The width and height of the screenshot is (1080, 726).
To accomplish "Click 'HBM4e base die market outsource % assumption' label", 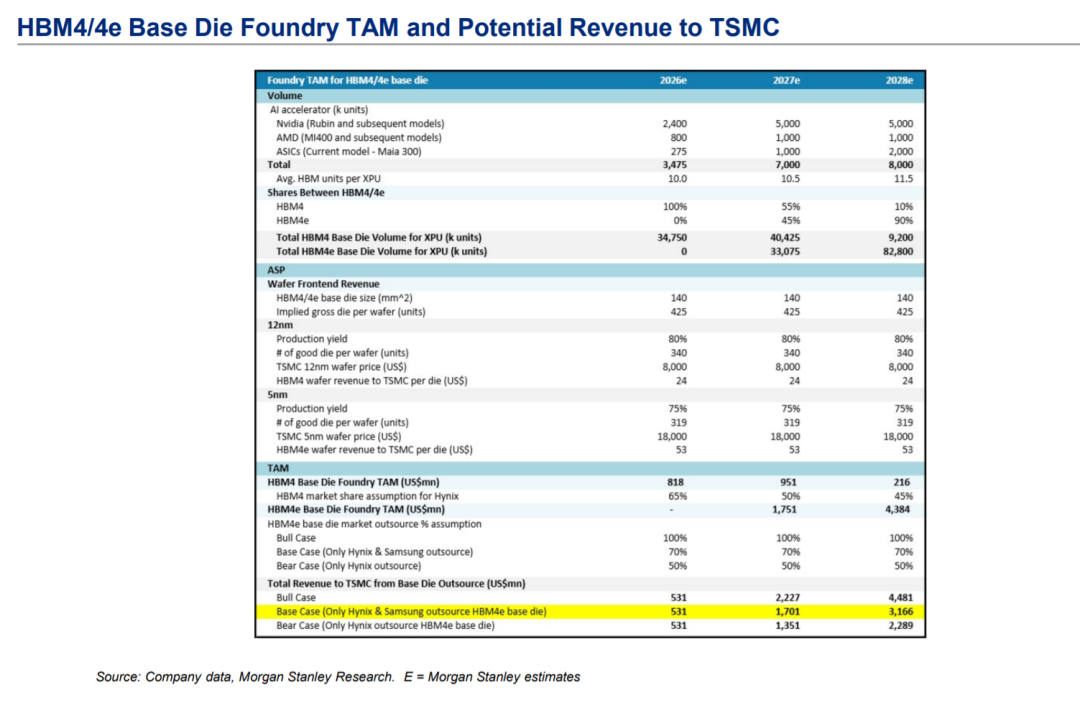I will tap(374, 524).
